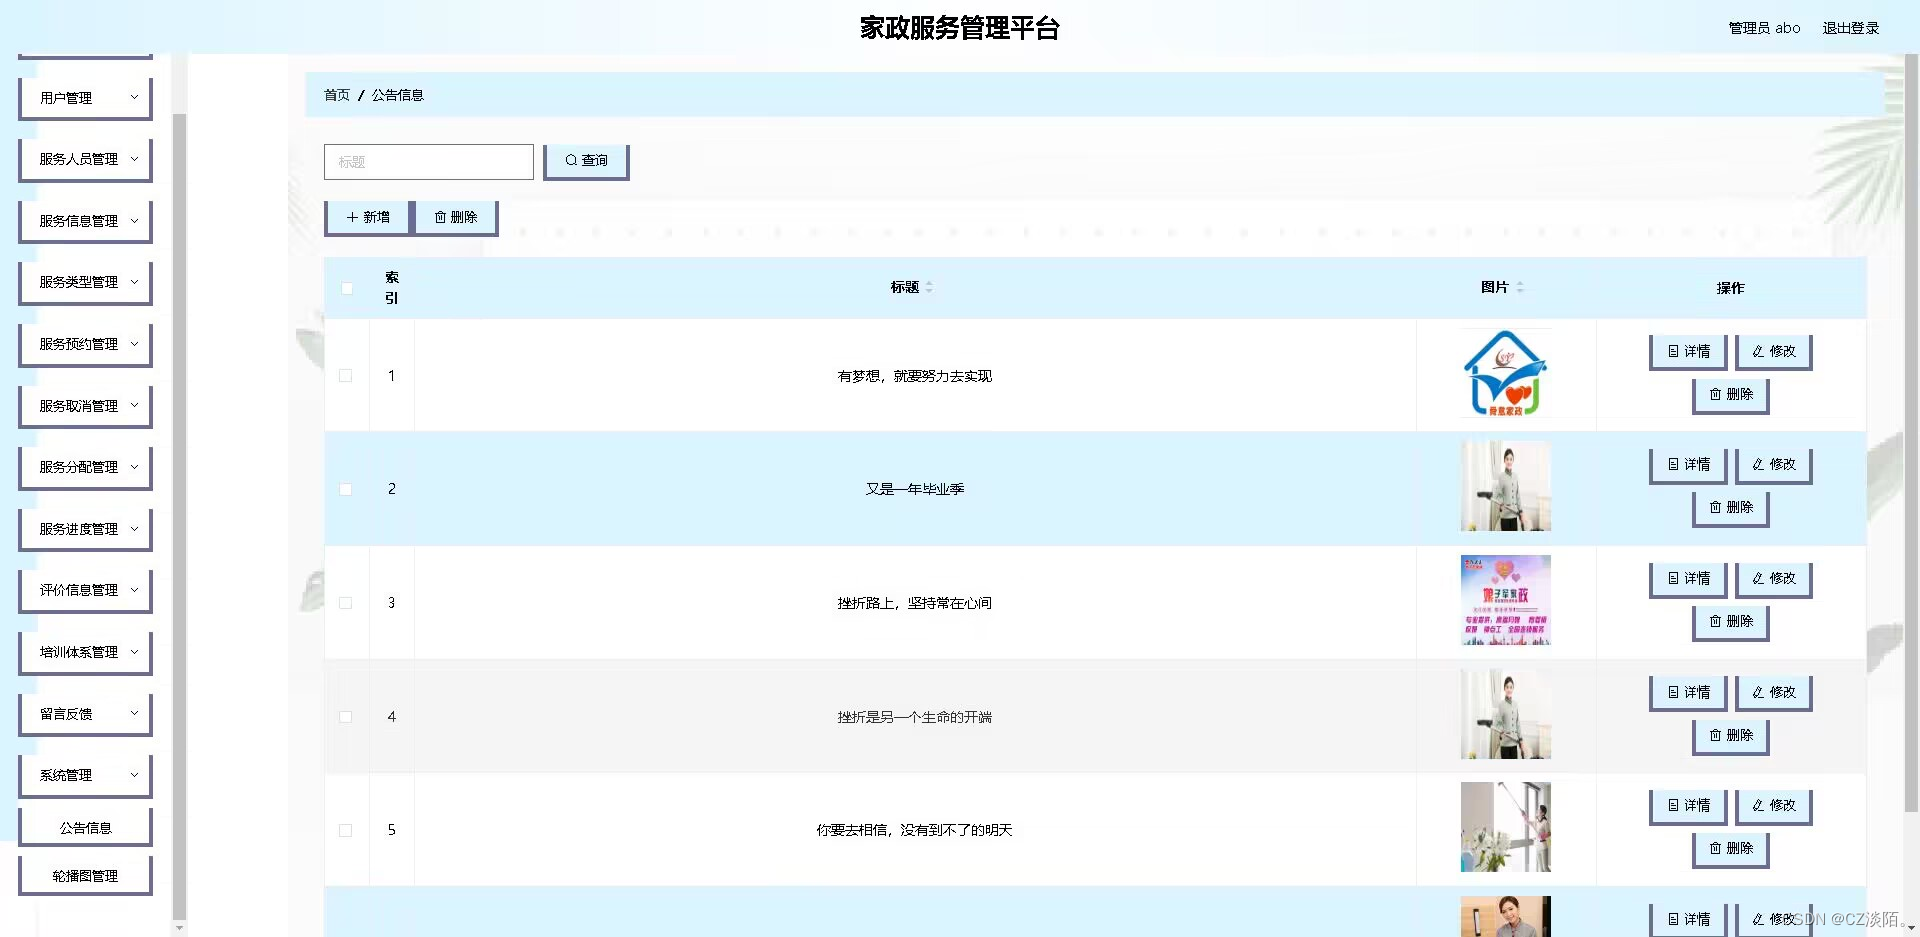Expand 服务信息管理 submenu
Image resolution: width=1920 pixels, height=937 pixels.
[85, 221]
